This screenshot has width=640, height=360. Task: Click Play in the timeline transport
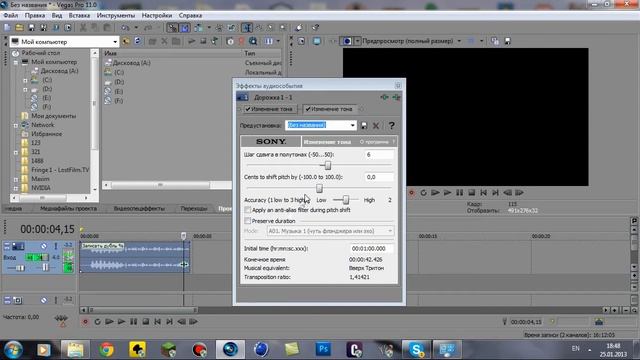pos(121,322)
